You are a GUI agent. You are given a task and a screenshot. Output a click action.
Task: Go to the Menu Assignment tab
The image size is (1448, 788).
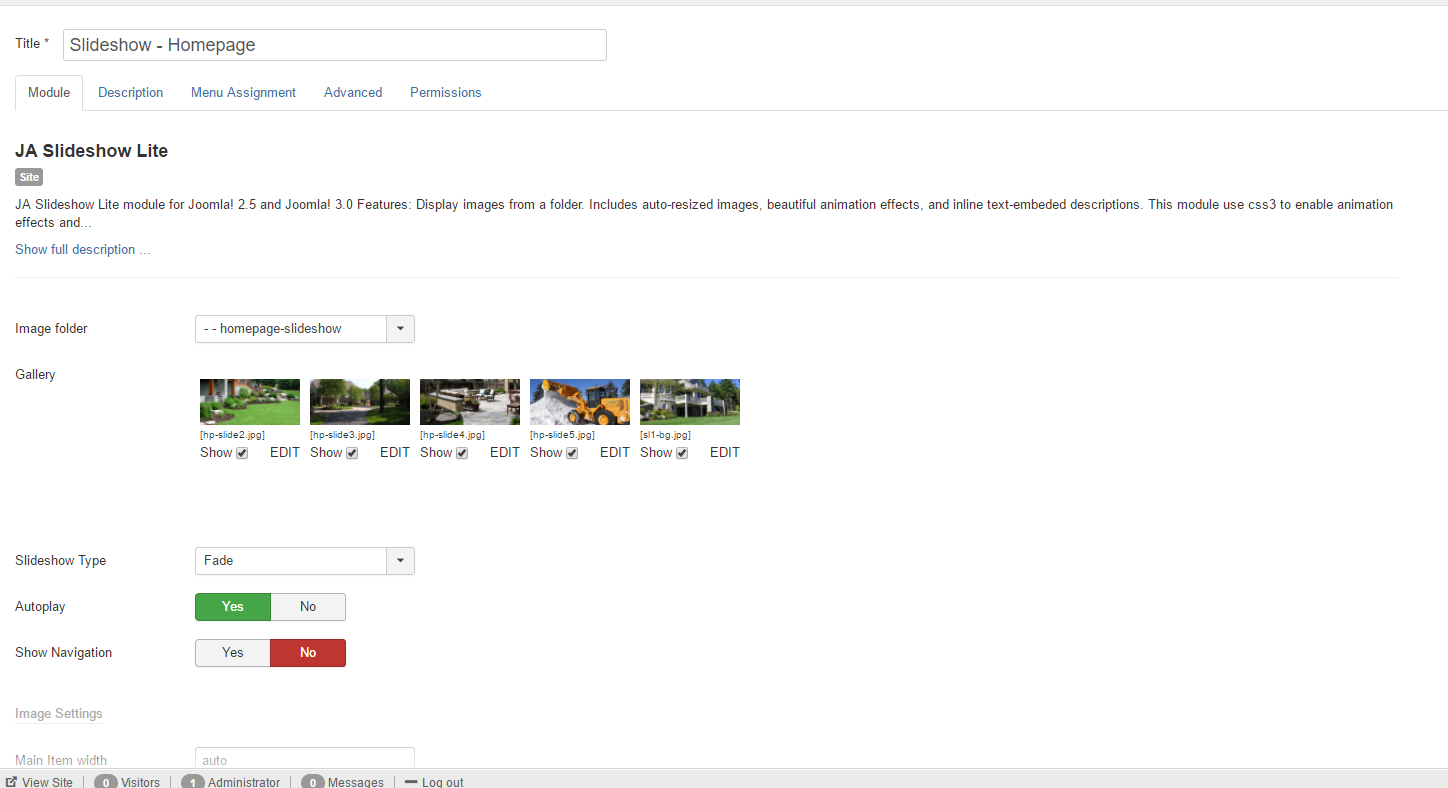tap(243, 92)
